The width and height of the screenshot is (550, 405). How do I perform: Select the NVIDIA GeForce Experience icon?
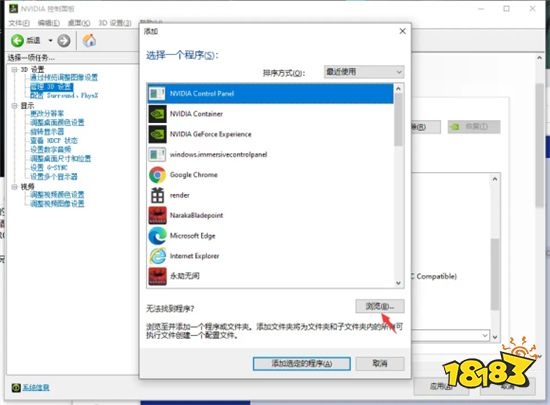(x=157, y=134)
